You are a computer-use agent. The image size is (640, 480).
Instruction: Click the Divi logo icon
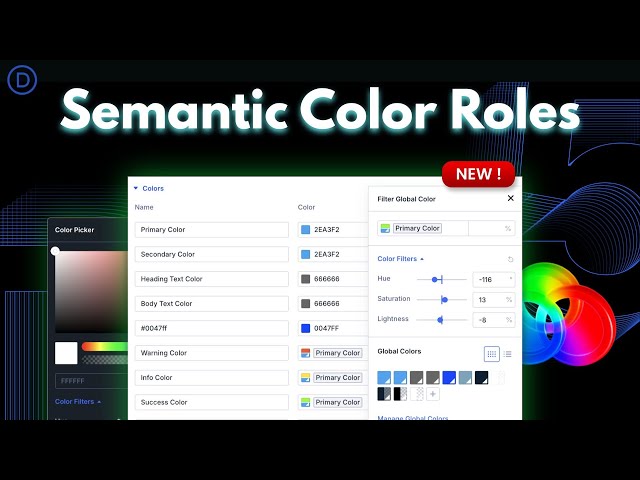click(x=22, y=80)
